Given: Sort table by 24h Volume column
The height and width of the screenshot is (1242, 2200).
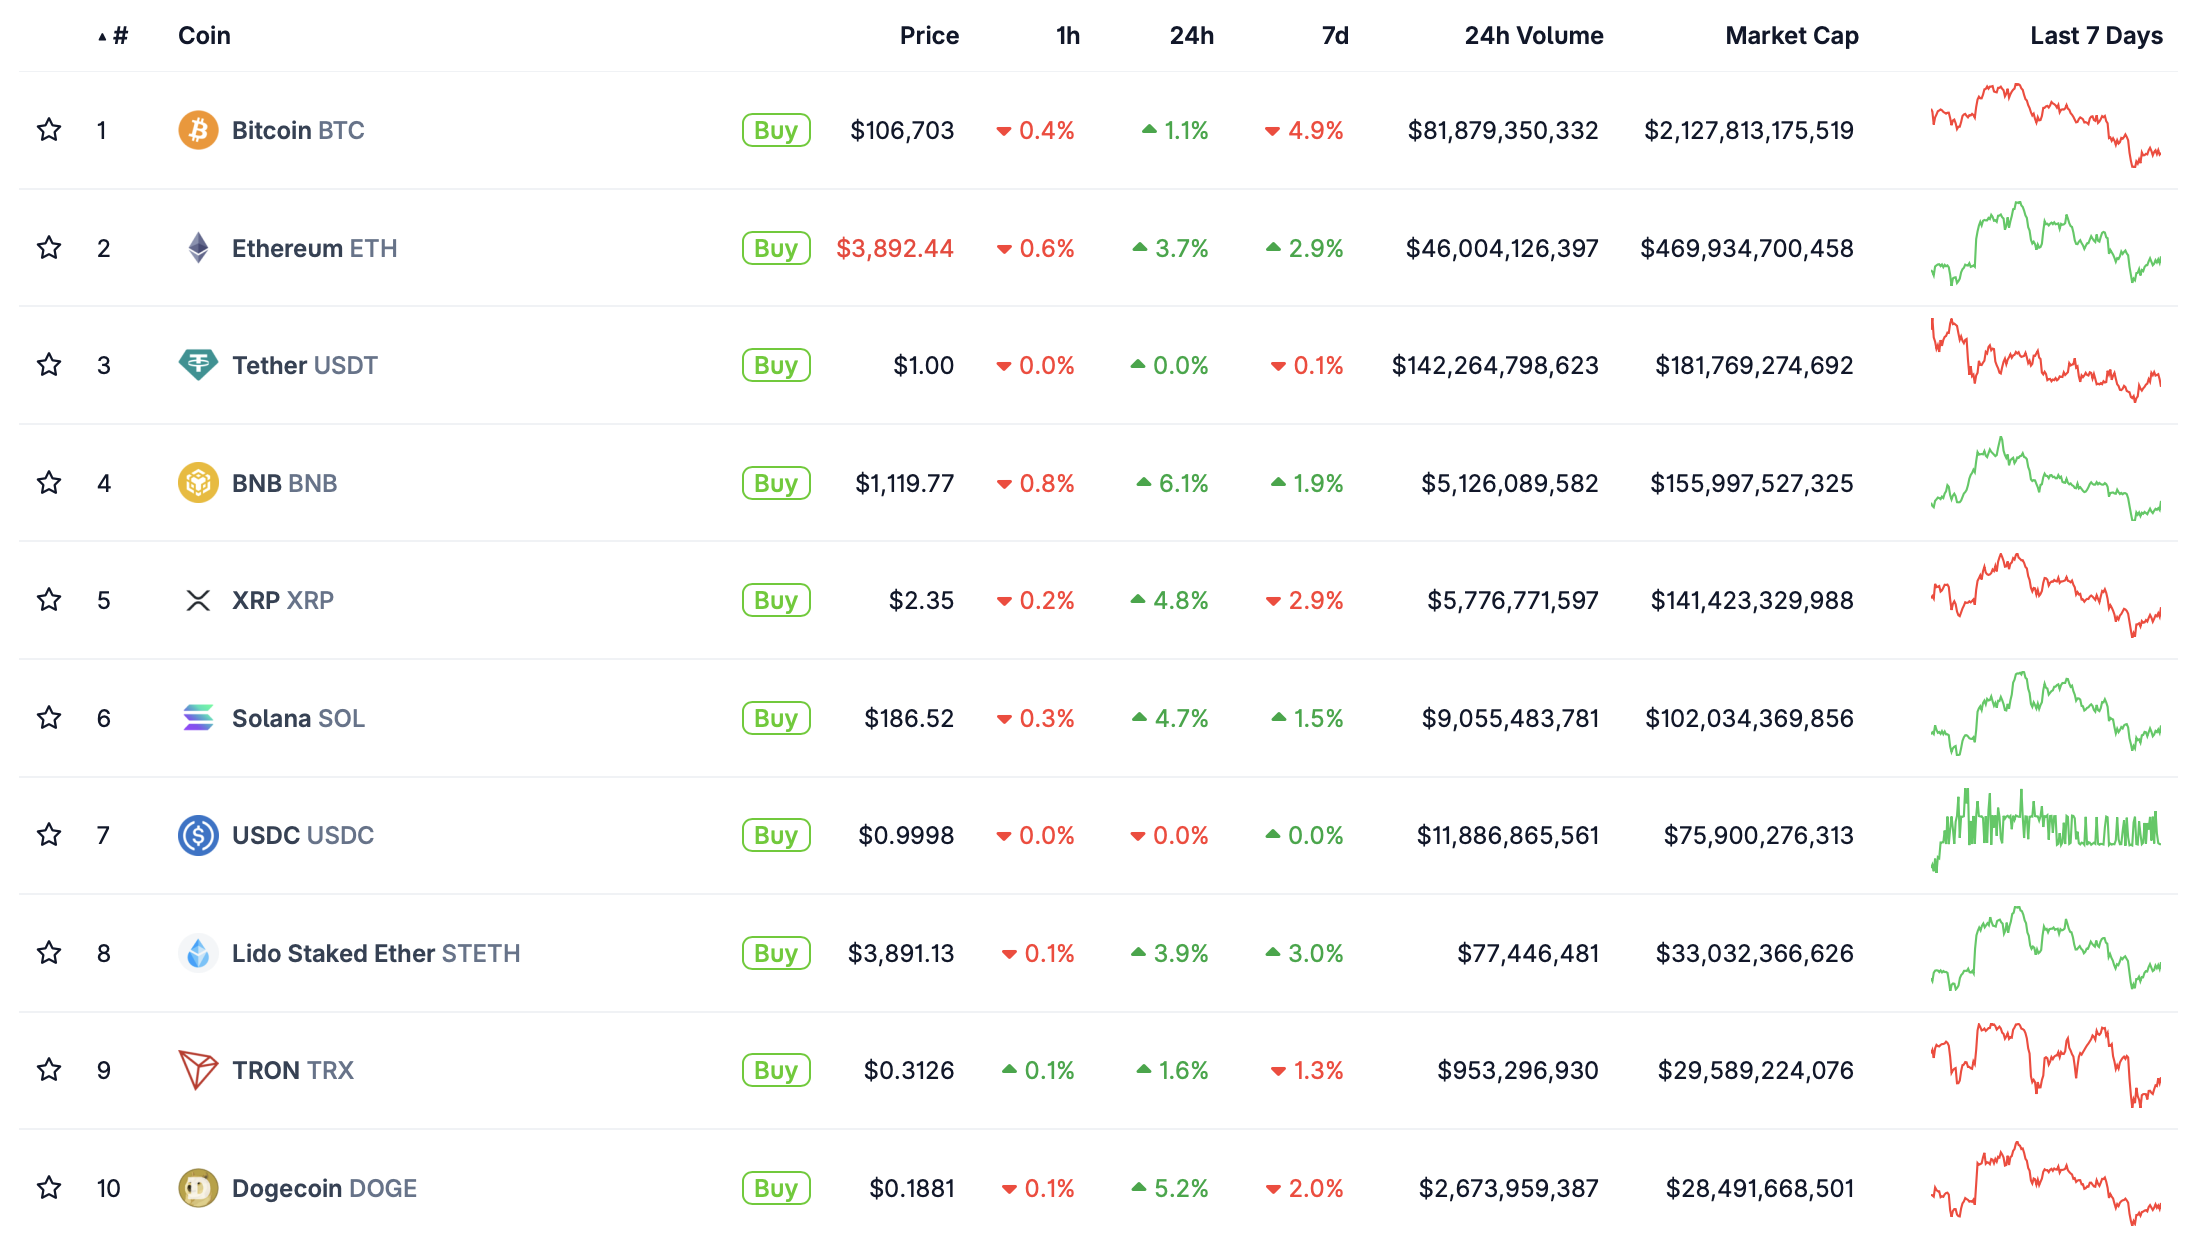Looking at the screenshot, I should coord(1533,36).
